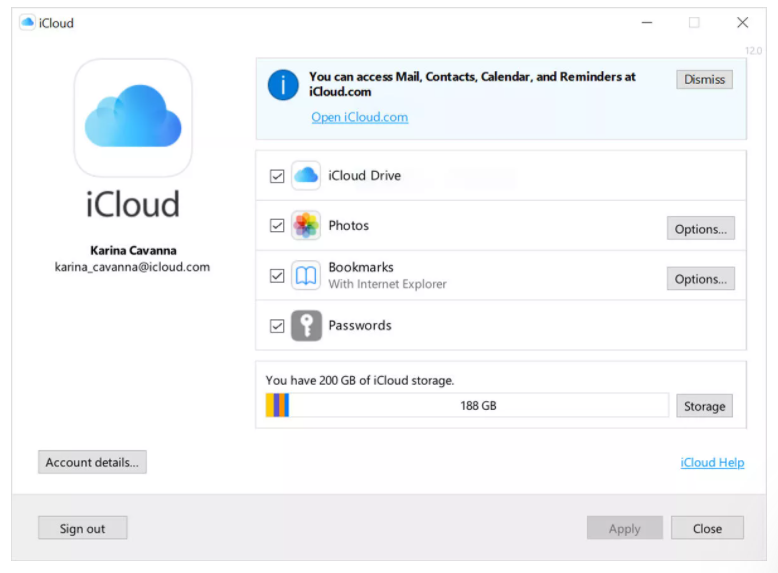Close the iCloud window with X

click(x=742, y=23)
